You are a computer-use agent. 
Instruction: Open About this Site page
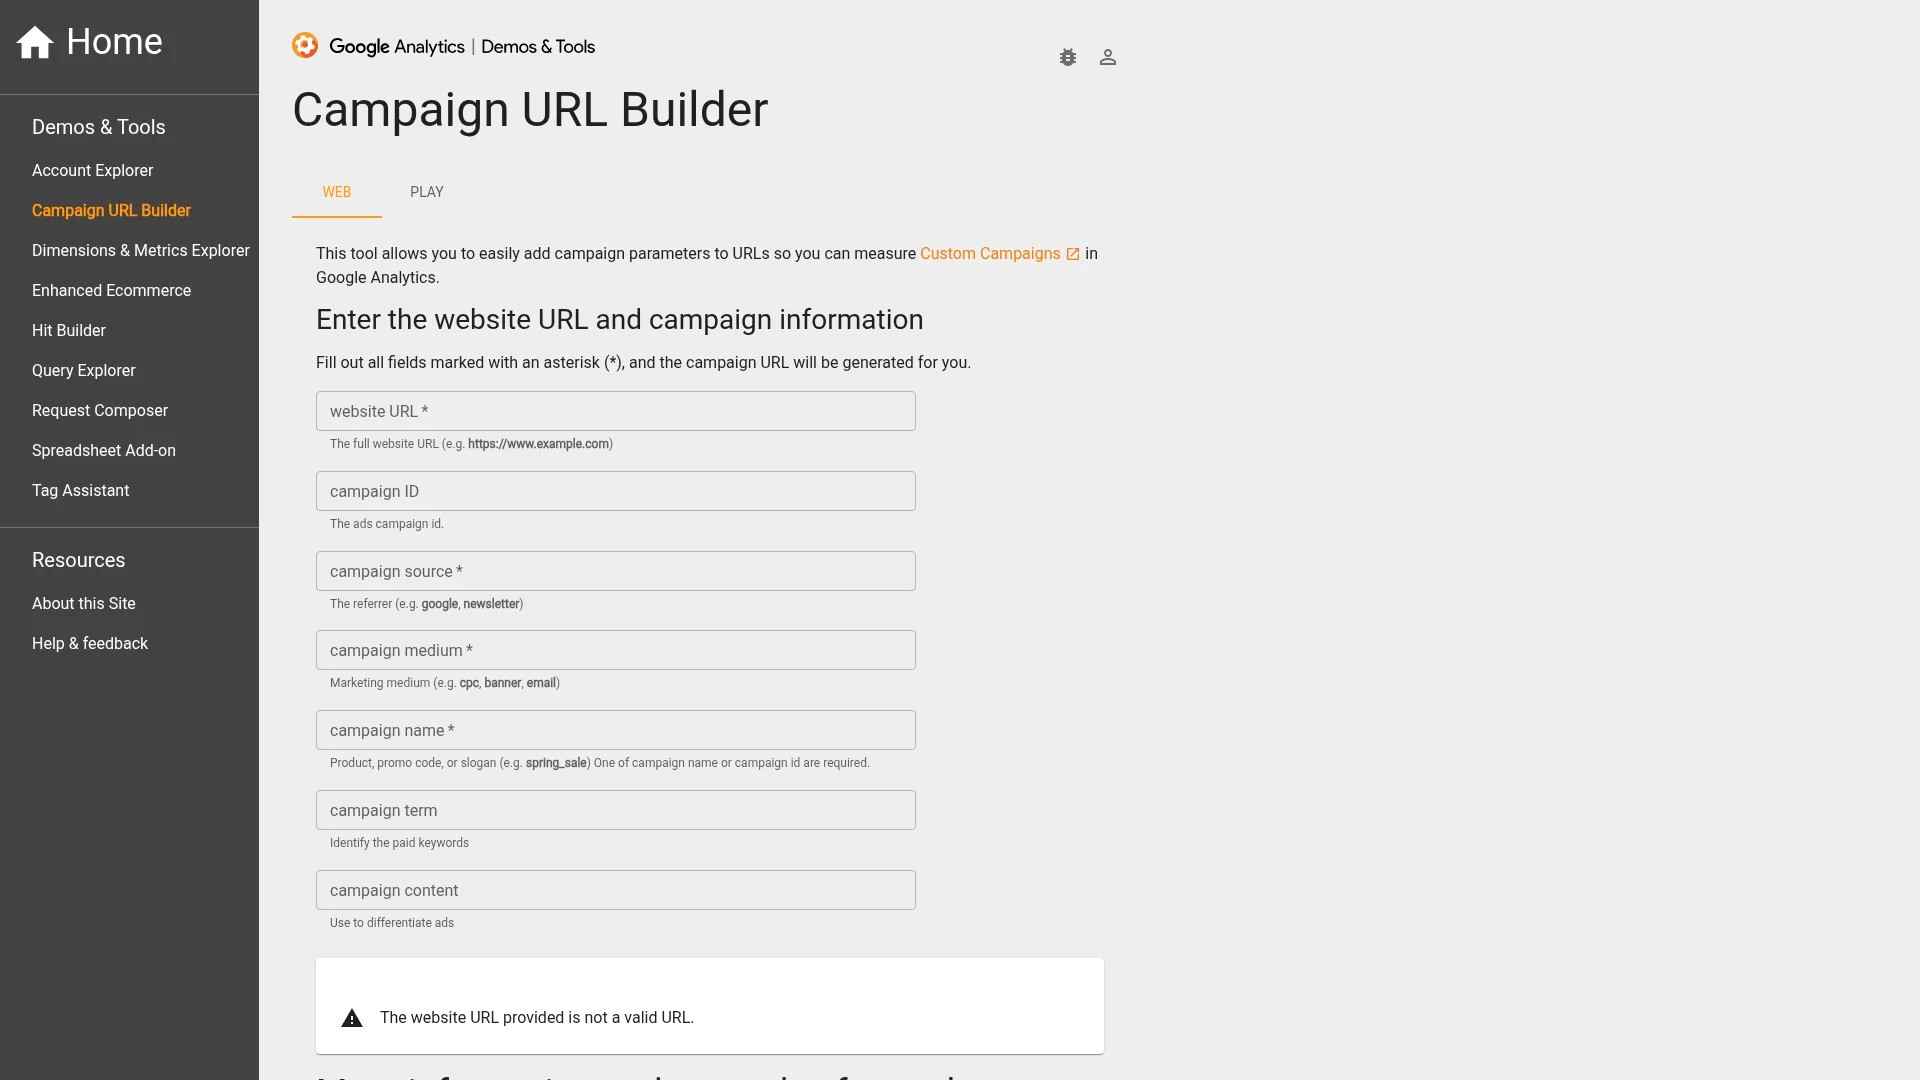(84, 603)
